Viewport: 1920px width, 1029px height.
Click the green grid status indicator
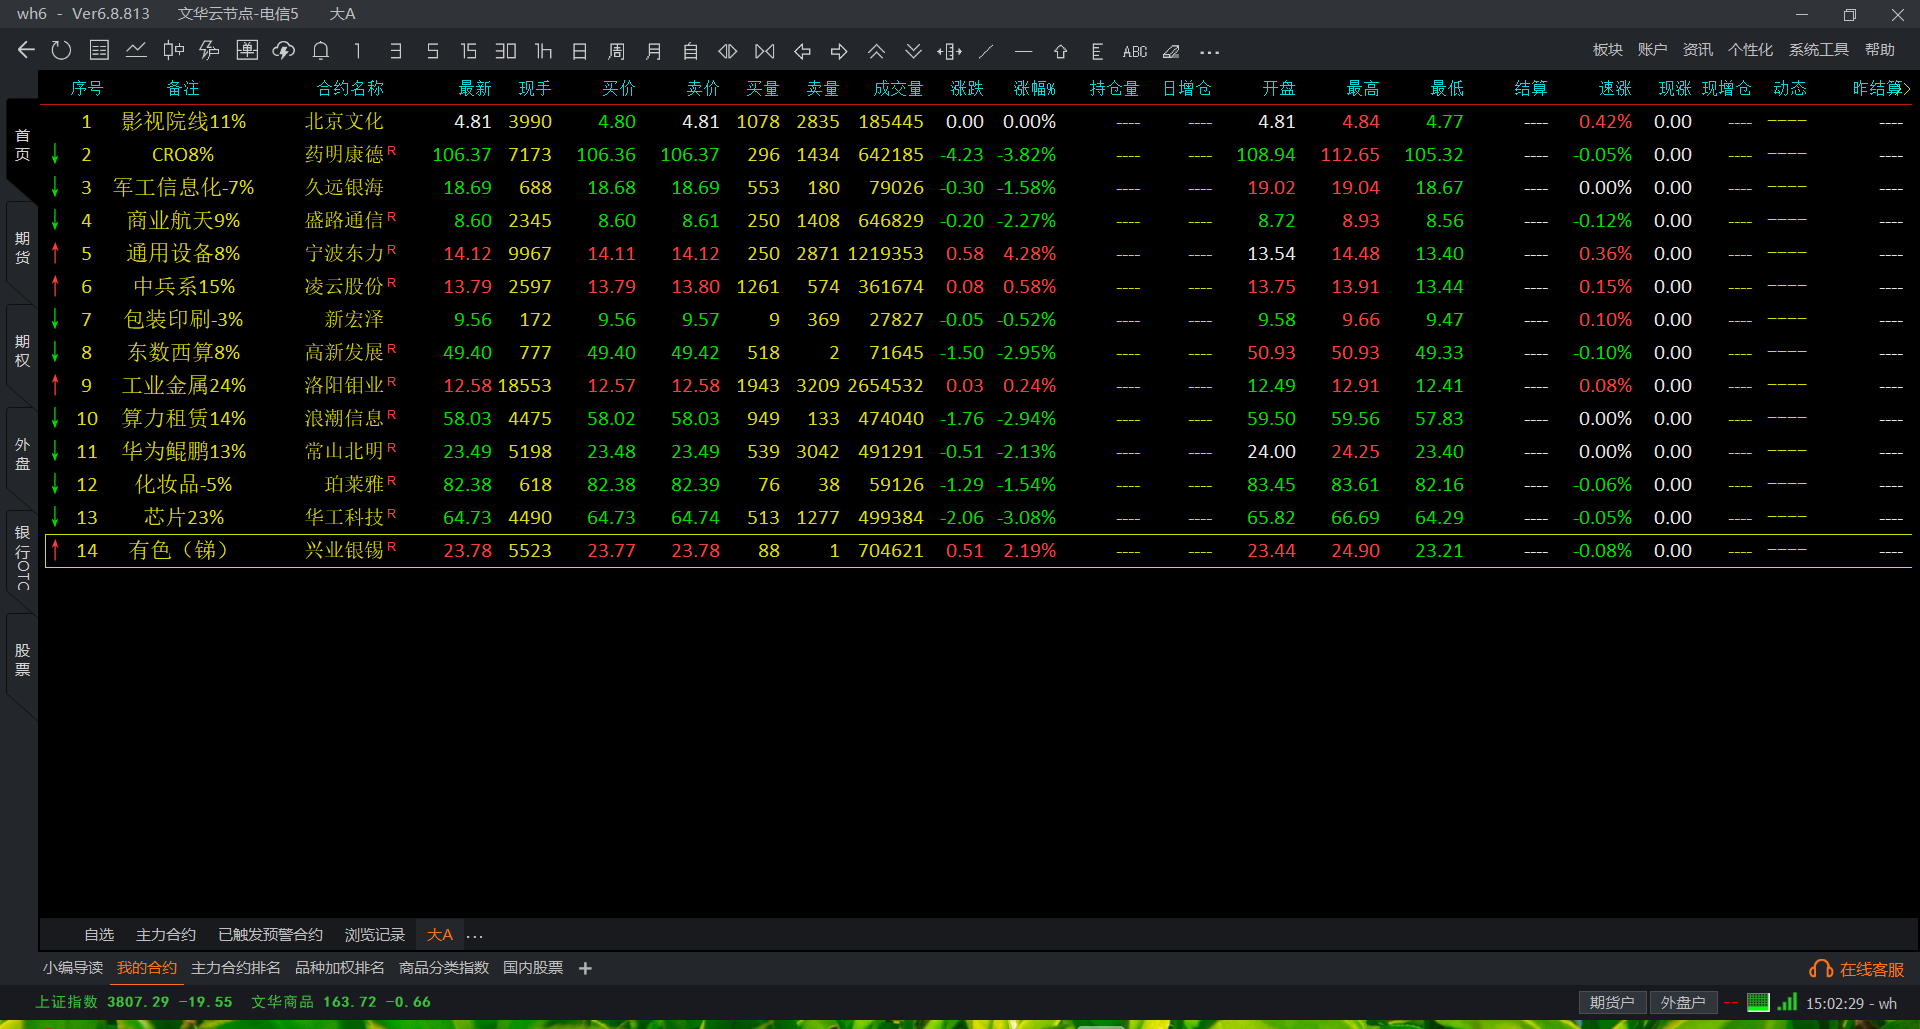point(1758,1002)
